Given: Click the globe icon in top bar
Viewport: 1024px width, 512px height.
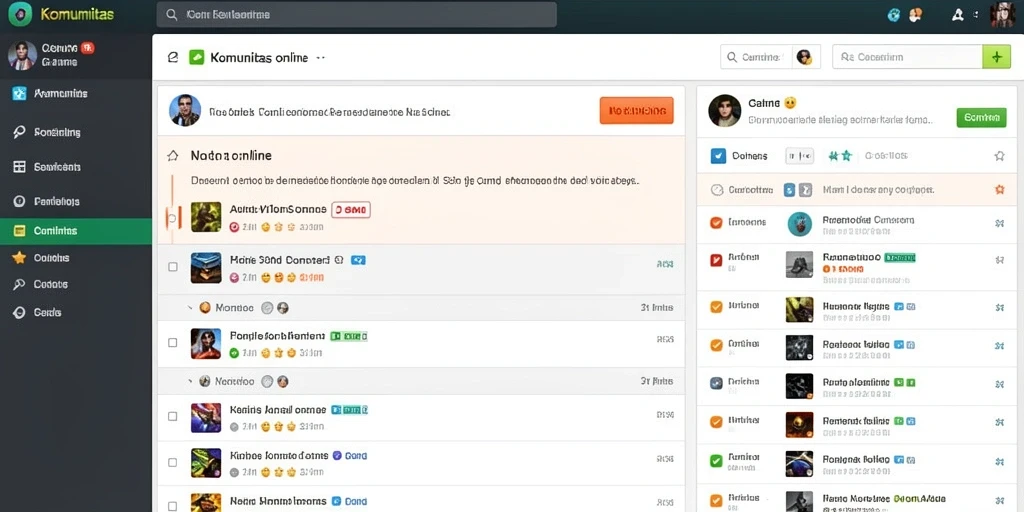Looking at the screenshot, I should click(x=895, y=14).
